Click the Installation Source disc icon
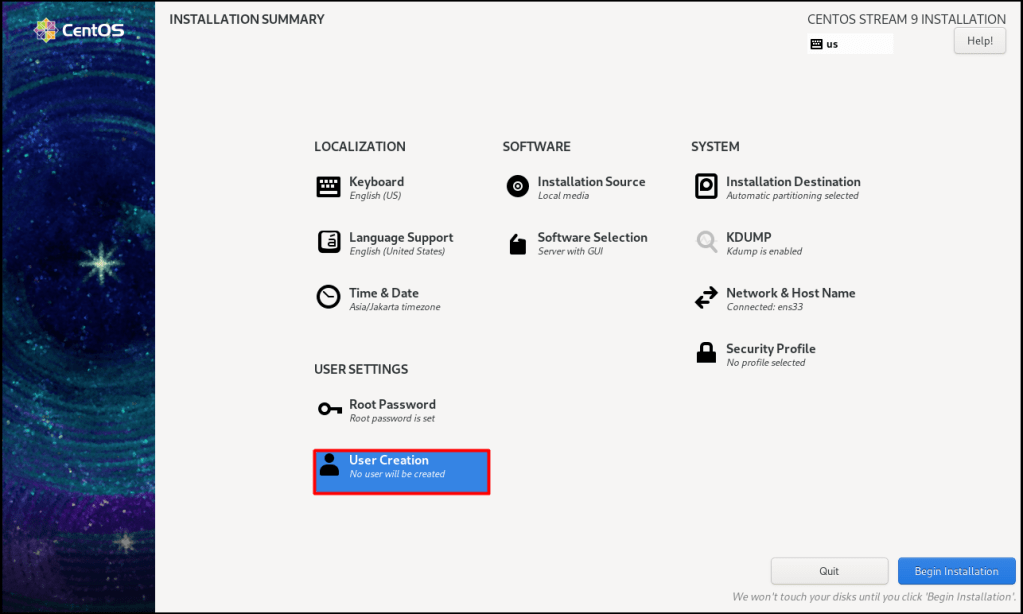Image resolution: width=1023 pixels, height=614 pixels. point(517,186)
